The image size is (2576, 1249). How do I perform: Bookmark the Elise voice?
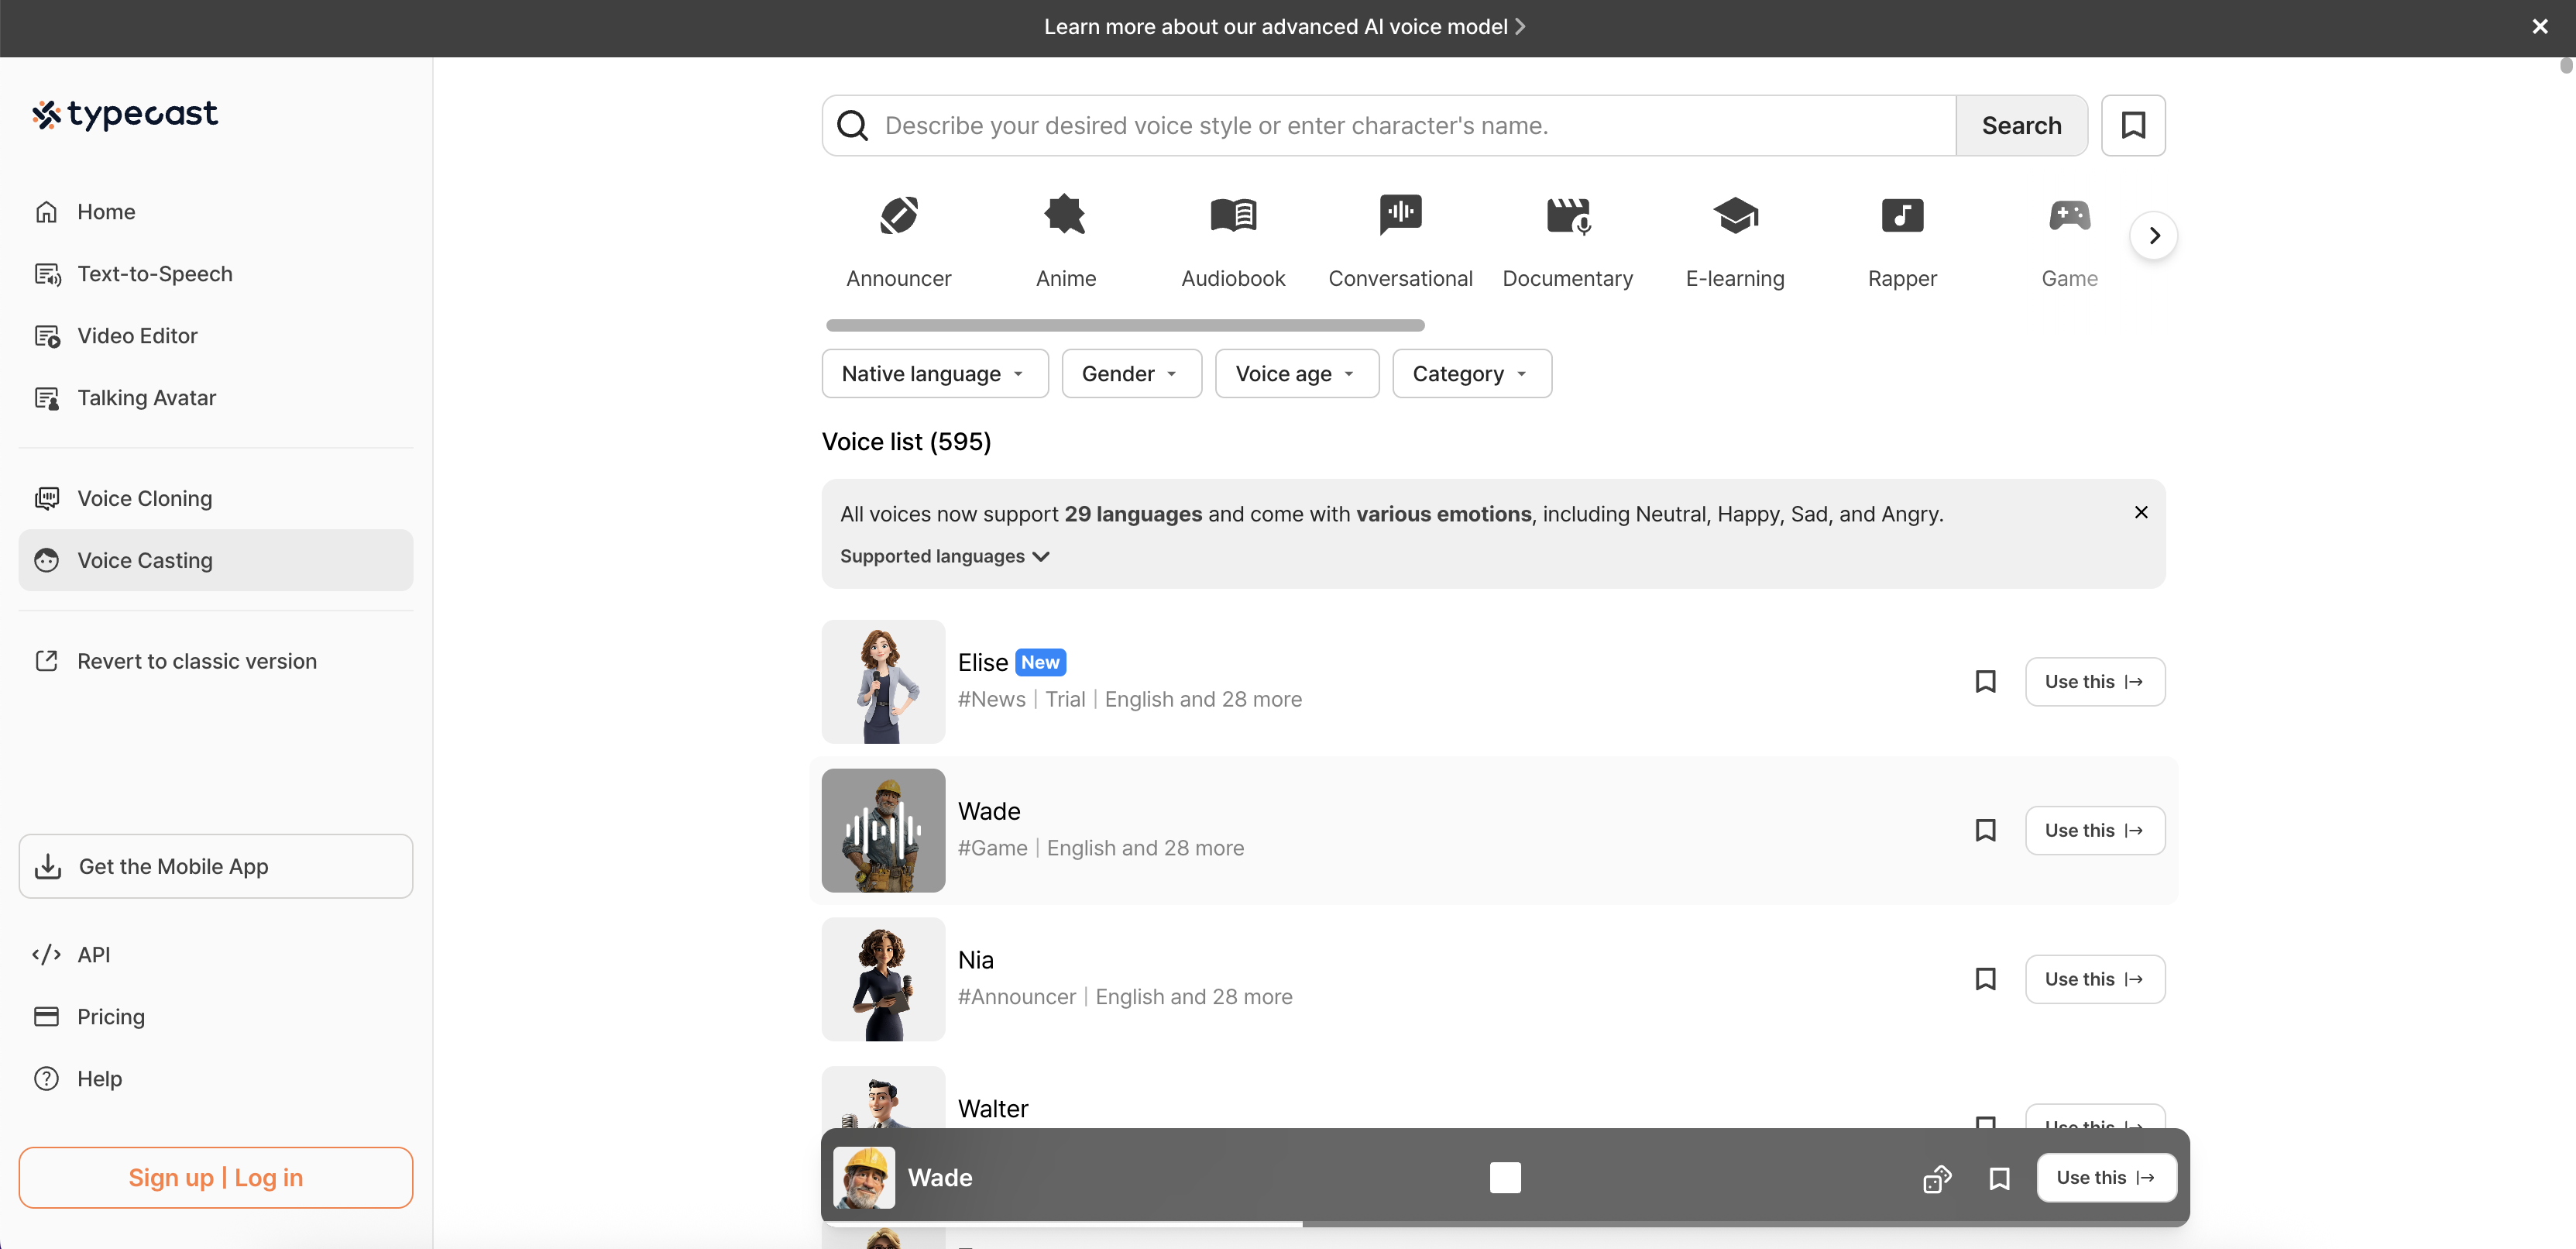click(1985, 681)
